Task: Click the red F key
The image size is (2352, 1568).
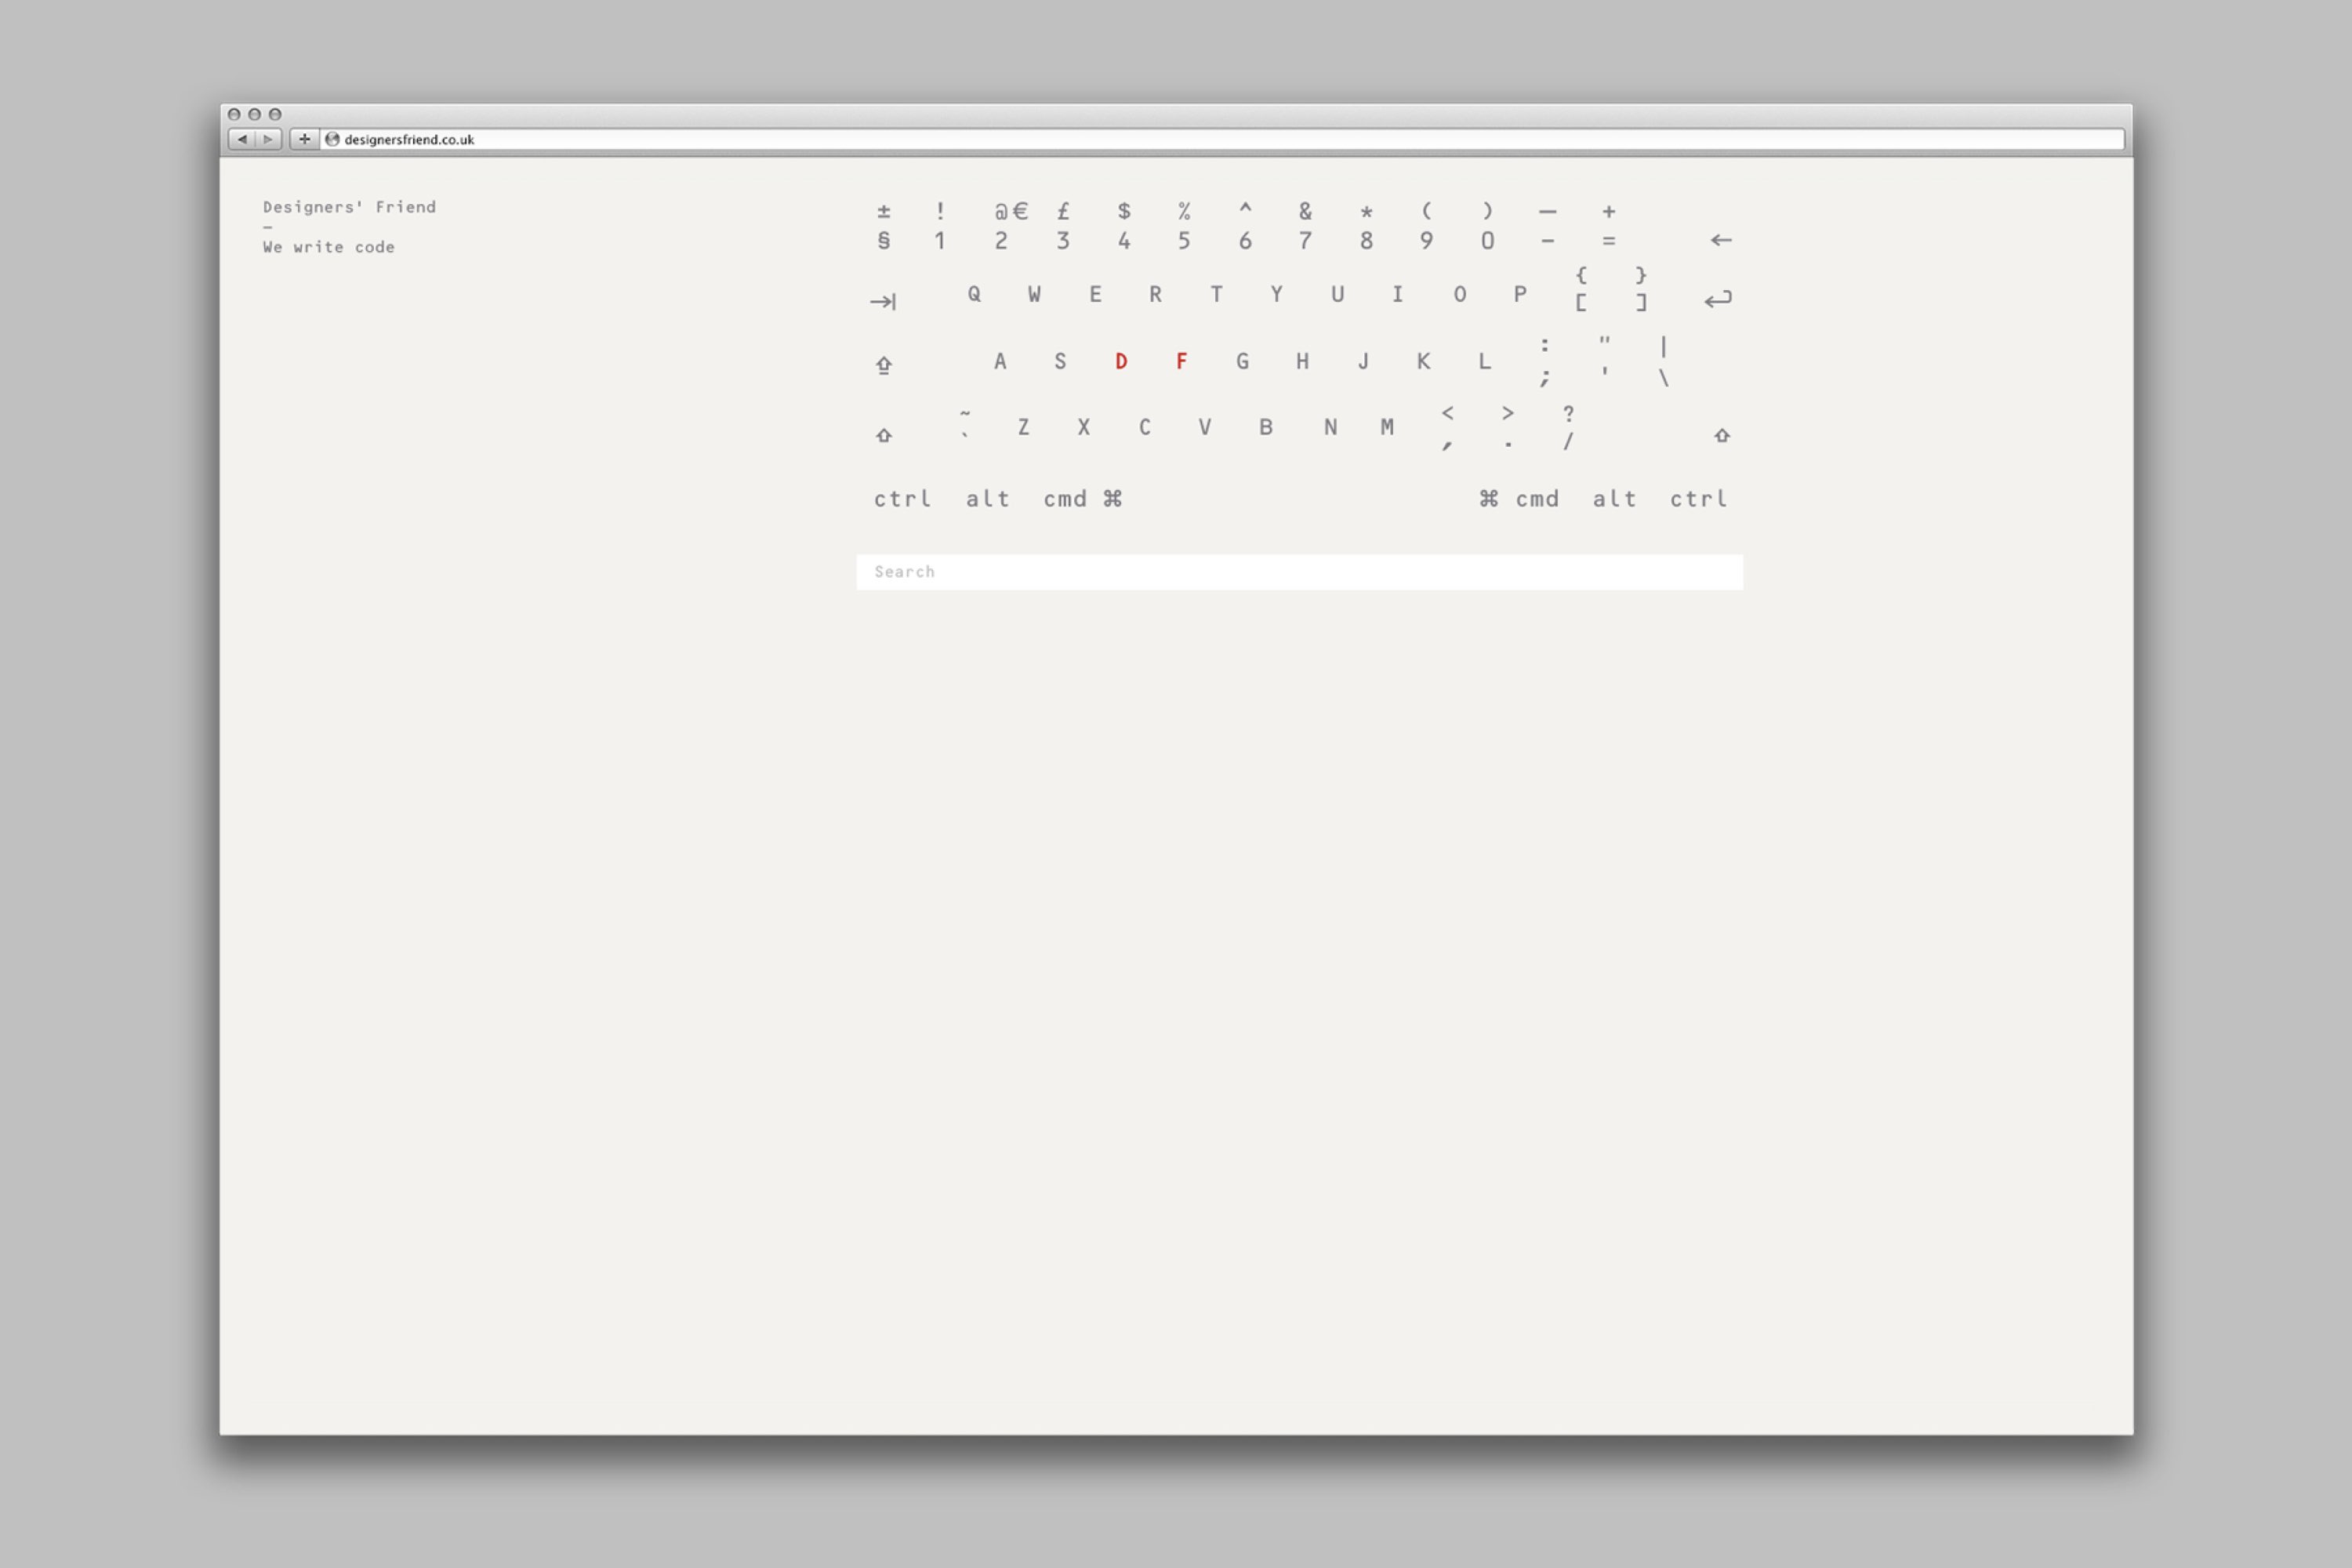Action: (x=1181, y=361)
